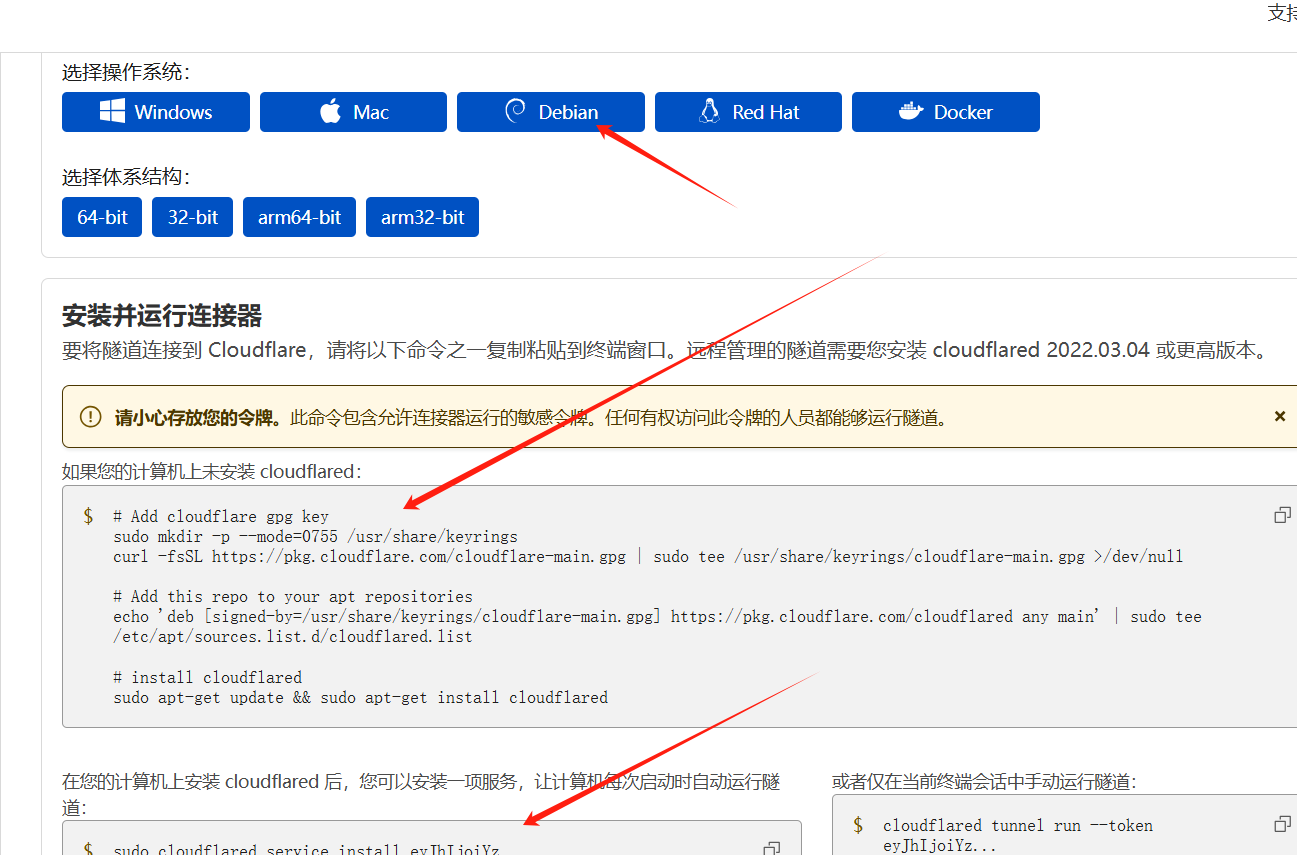Choose the Docker environment button

coord(946,112)
